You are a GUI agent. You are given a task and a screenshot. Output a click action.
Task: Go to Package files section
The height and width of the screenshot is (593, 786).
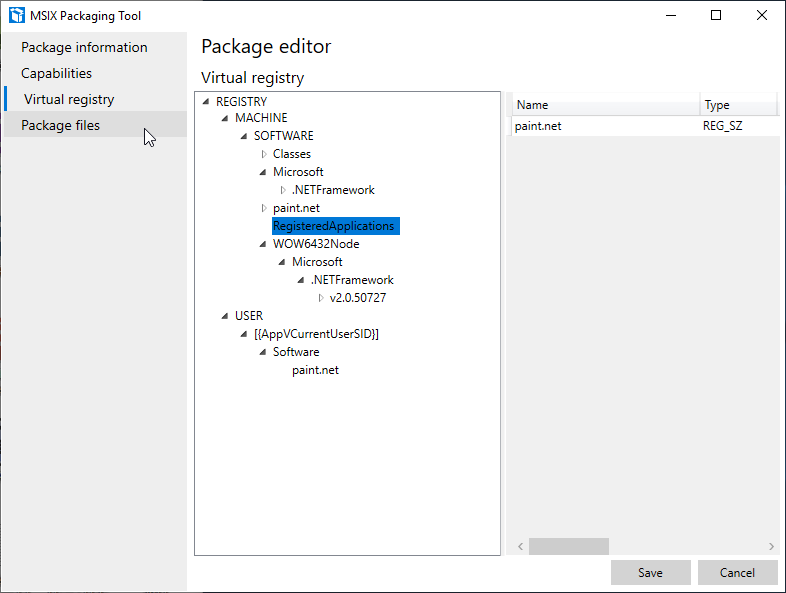(x=60, y=125)
